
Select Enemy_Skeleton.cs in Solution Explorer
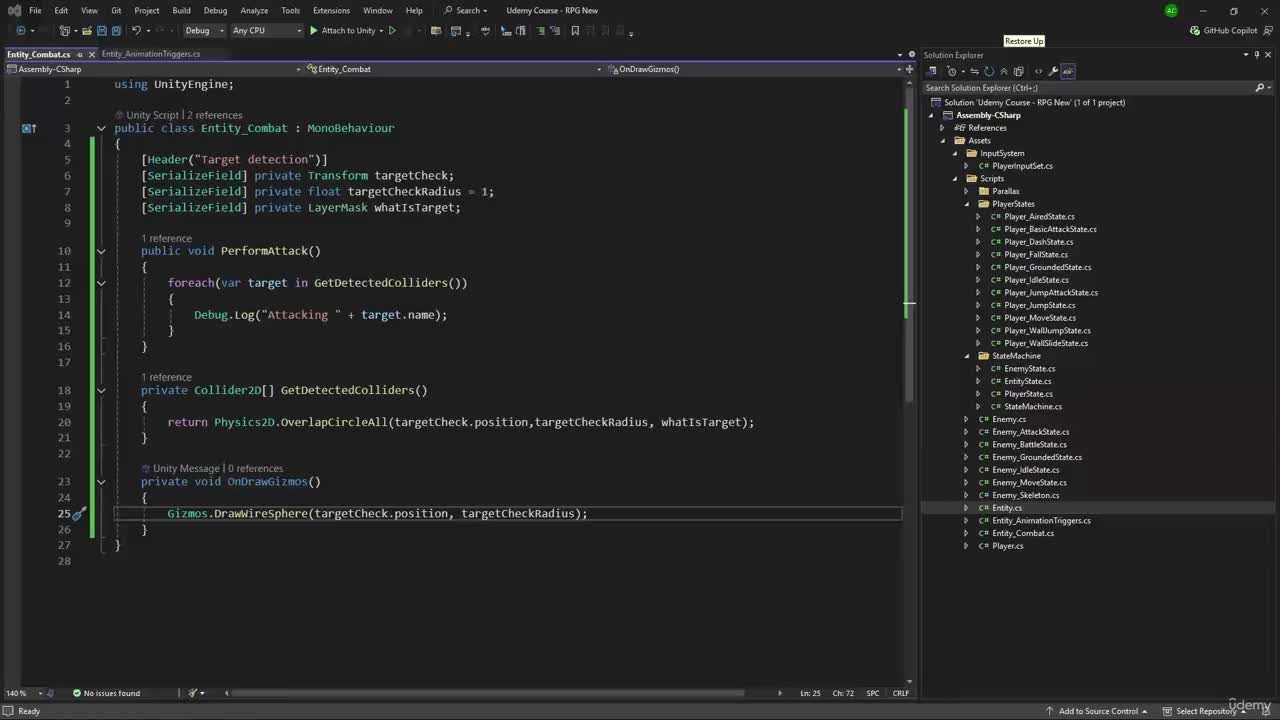1025,495
